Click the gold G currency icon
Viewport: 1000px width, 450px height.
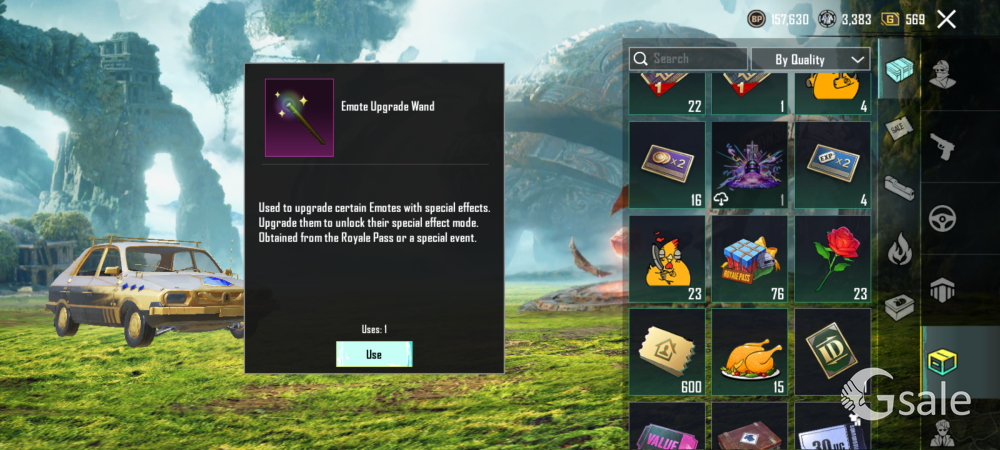[890, 19]
